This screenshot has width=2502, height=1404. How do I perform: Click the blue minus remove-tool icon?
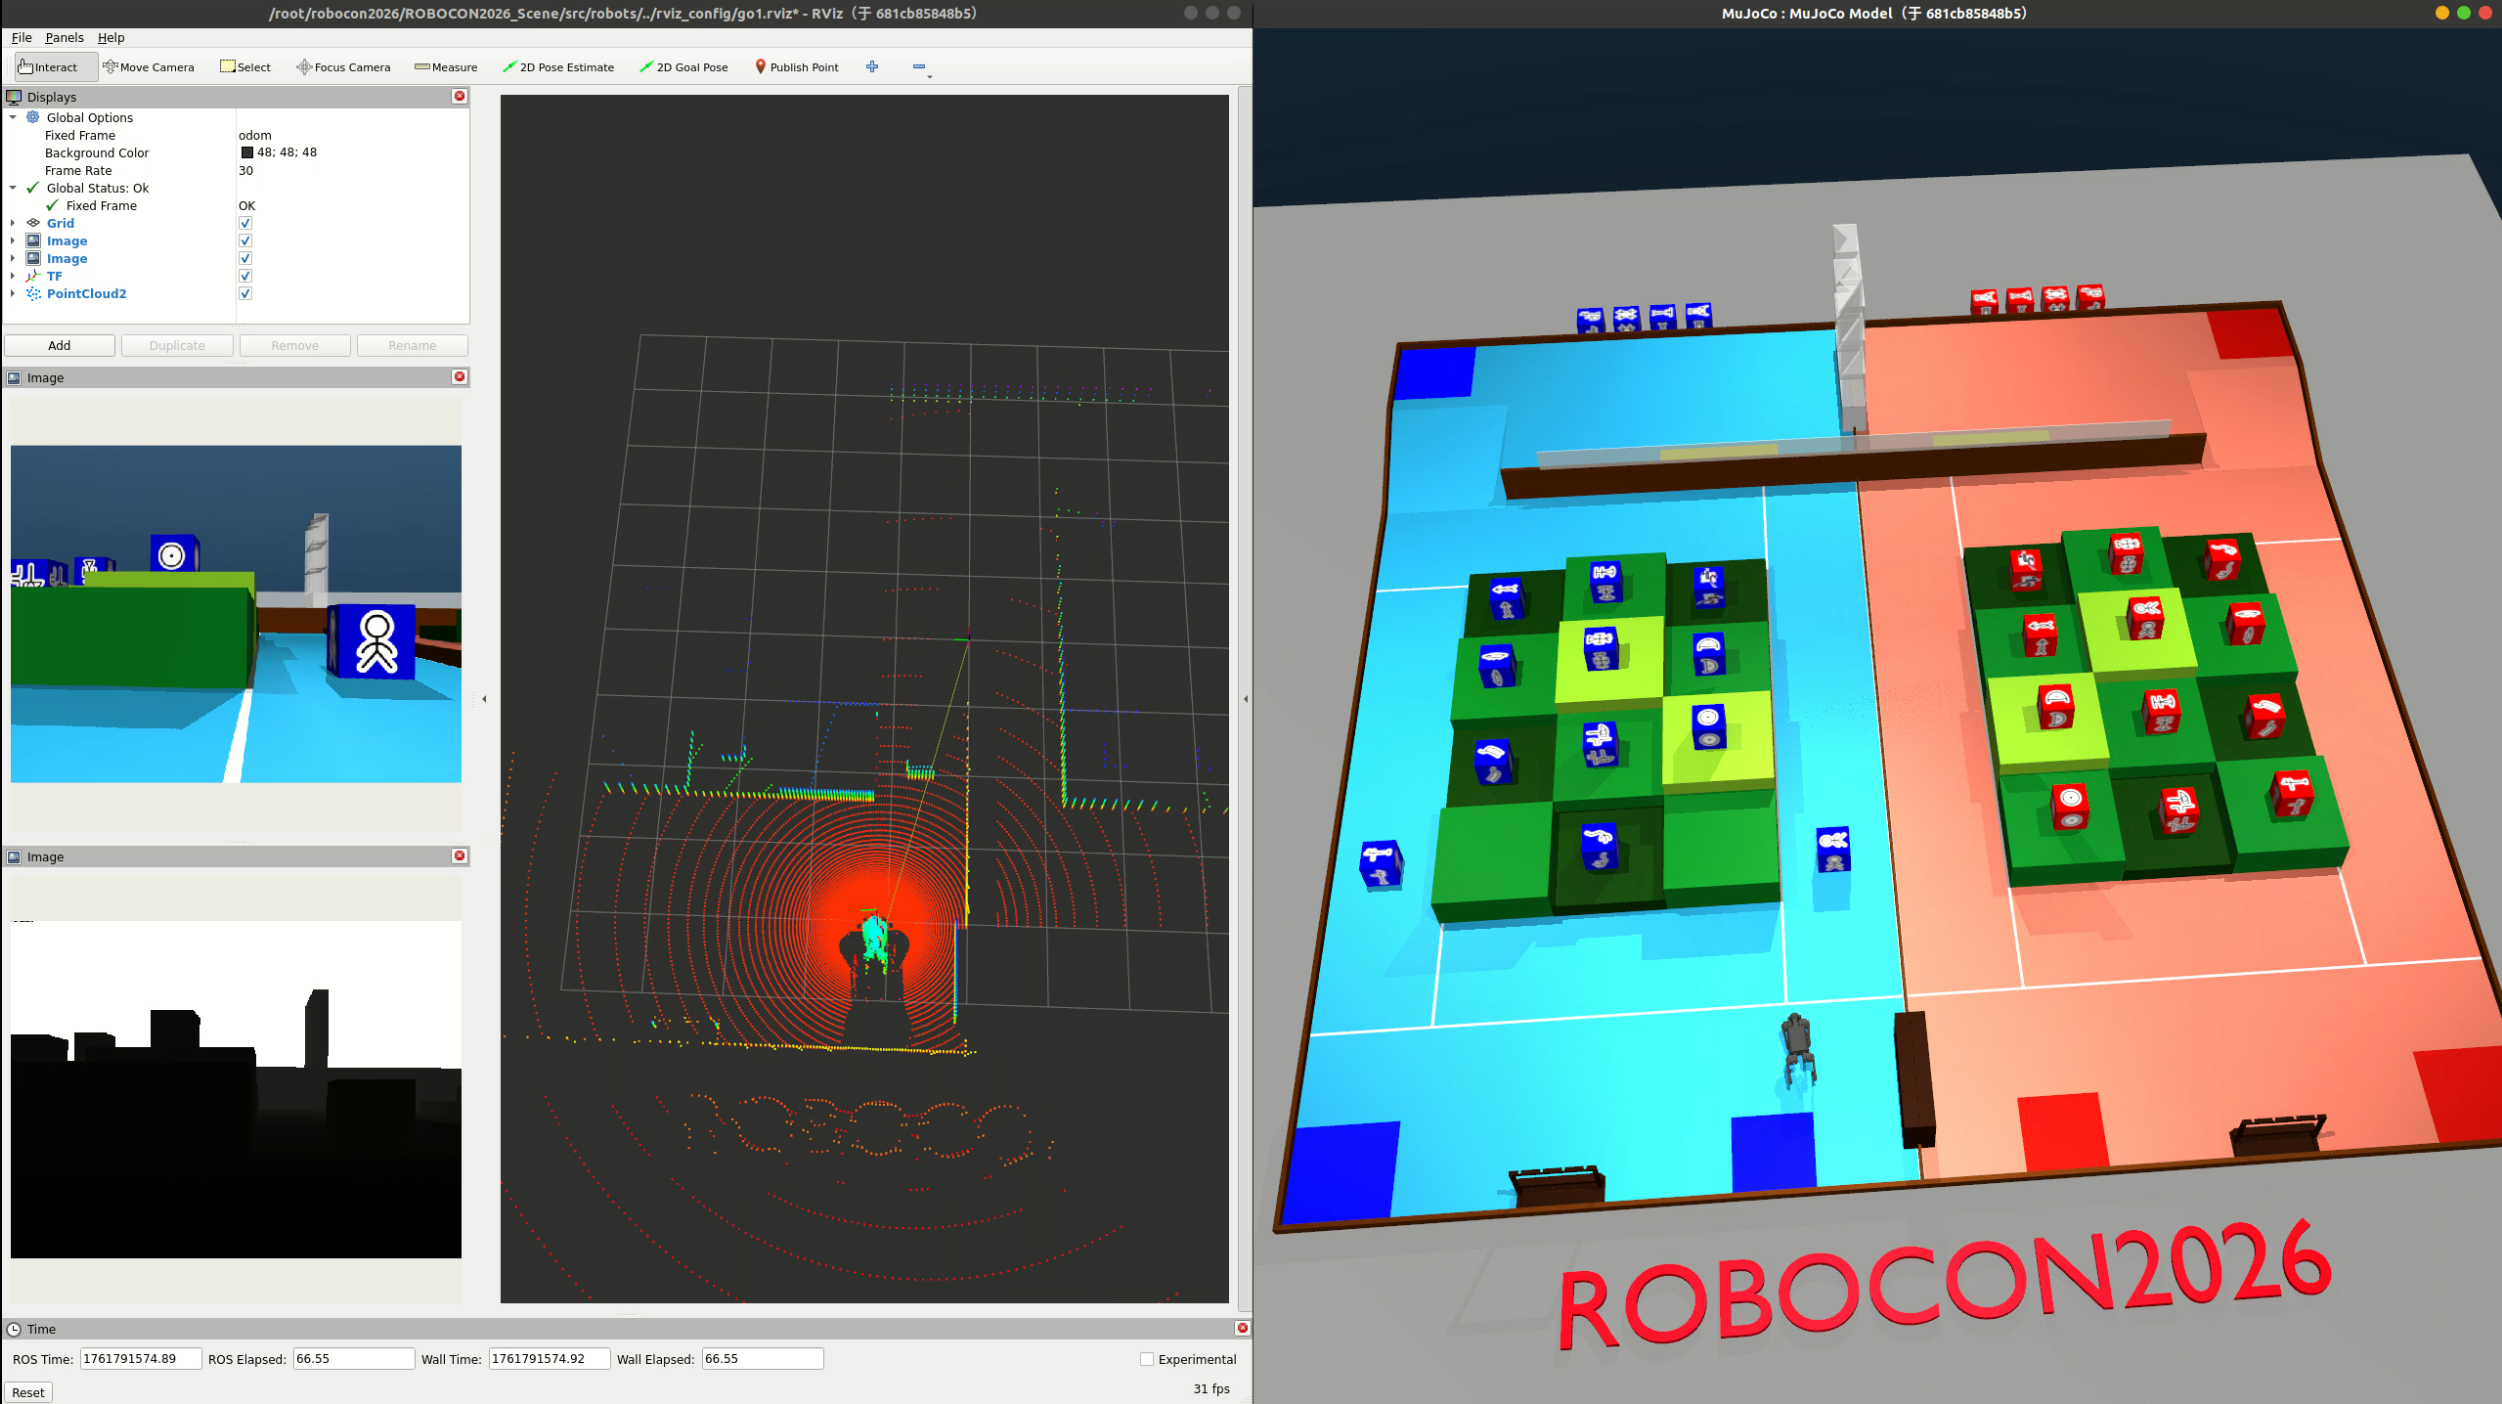(x=918, y=66)
